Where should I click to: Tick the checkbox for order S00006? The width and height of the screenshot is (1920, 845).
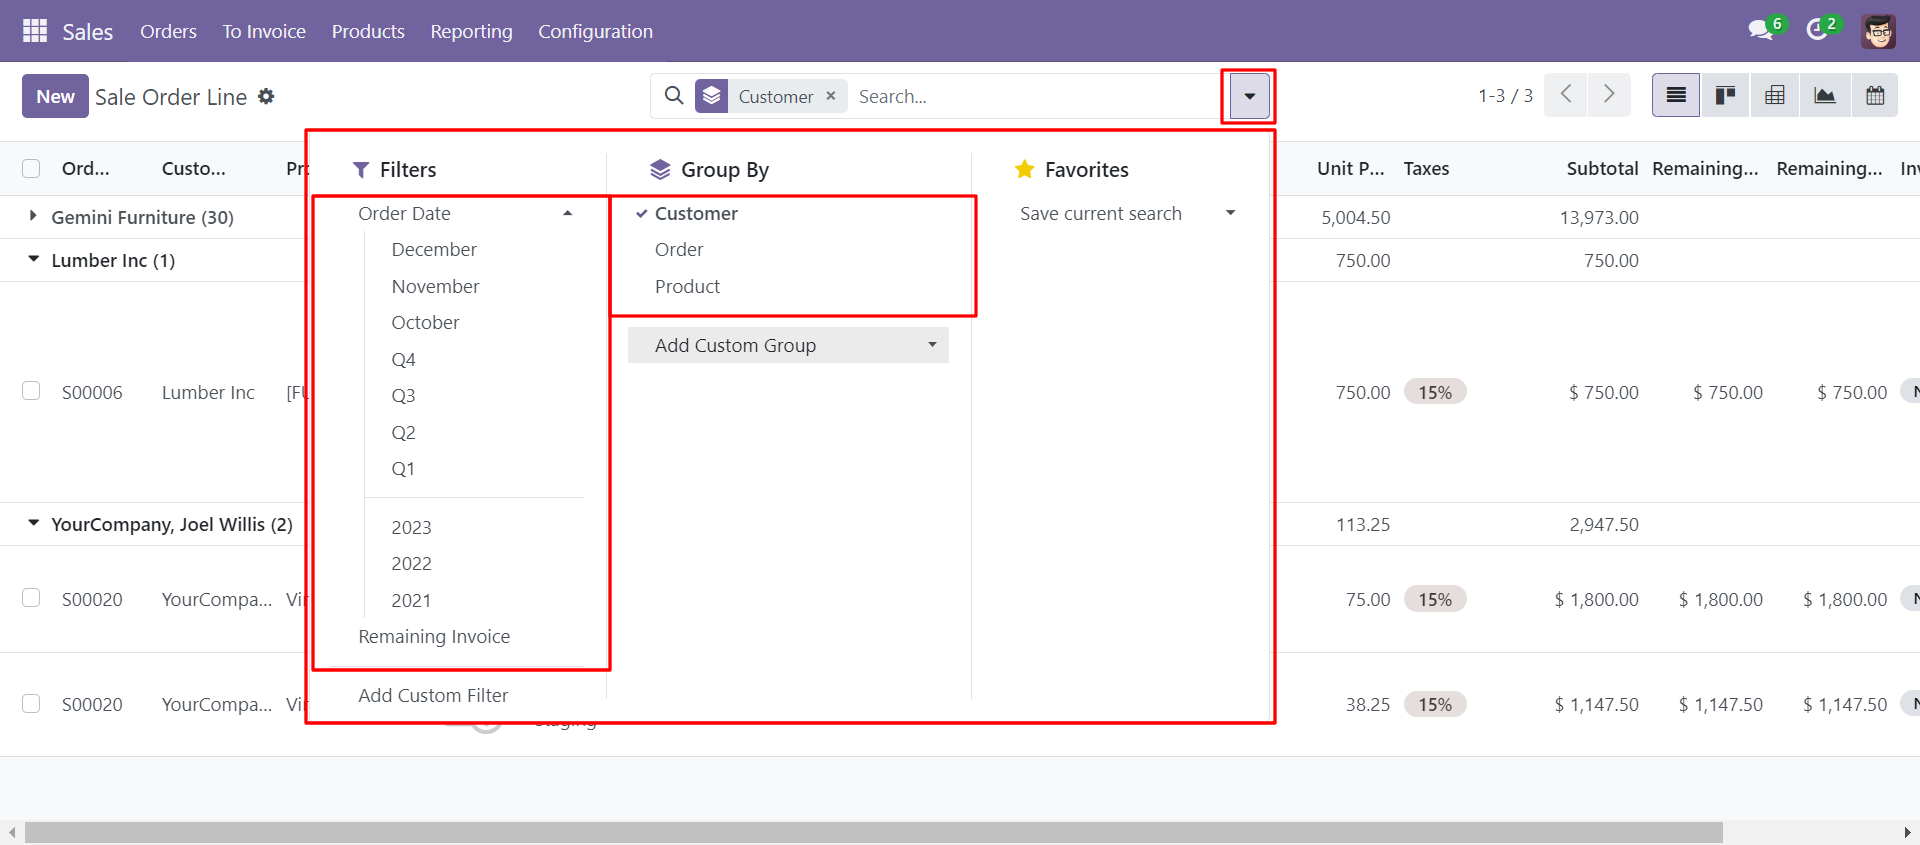click(31, 391)
